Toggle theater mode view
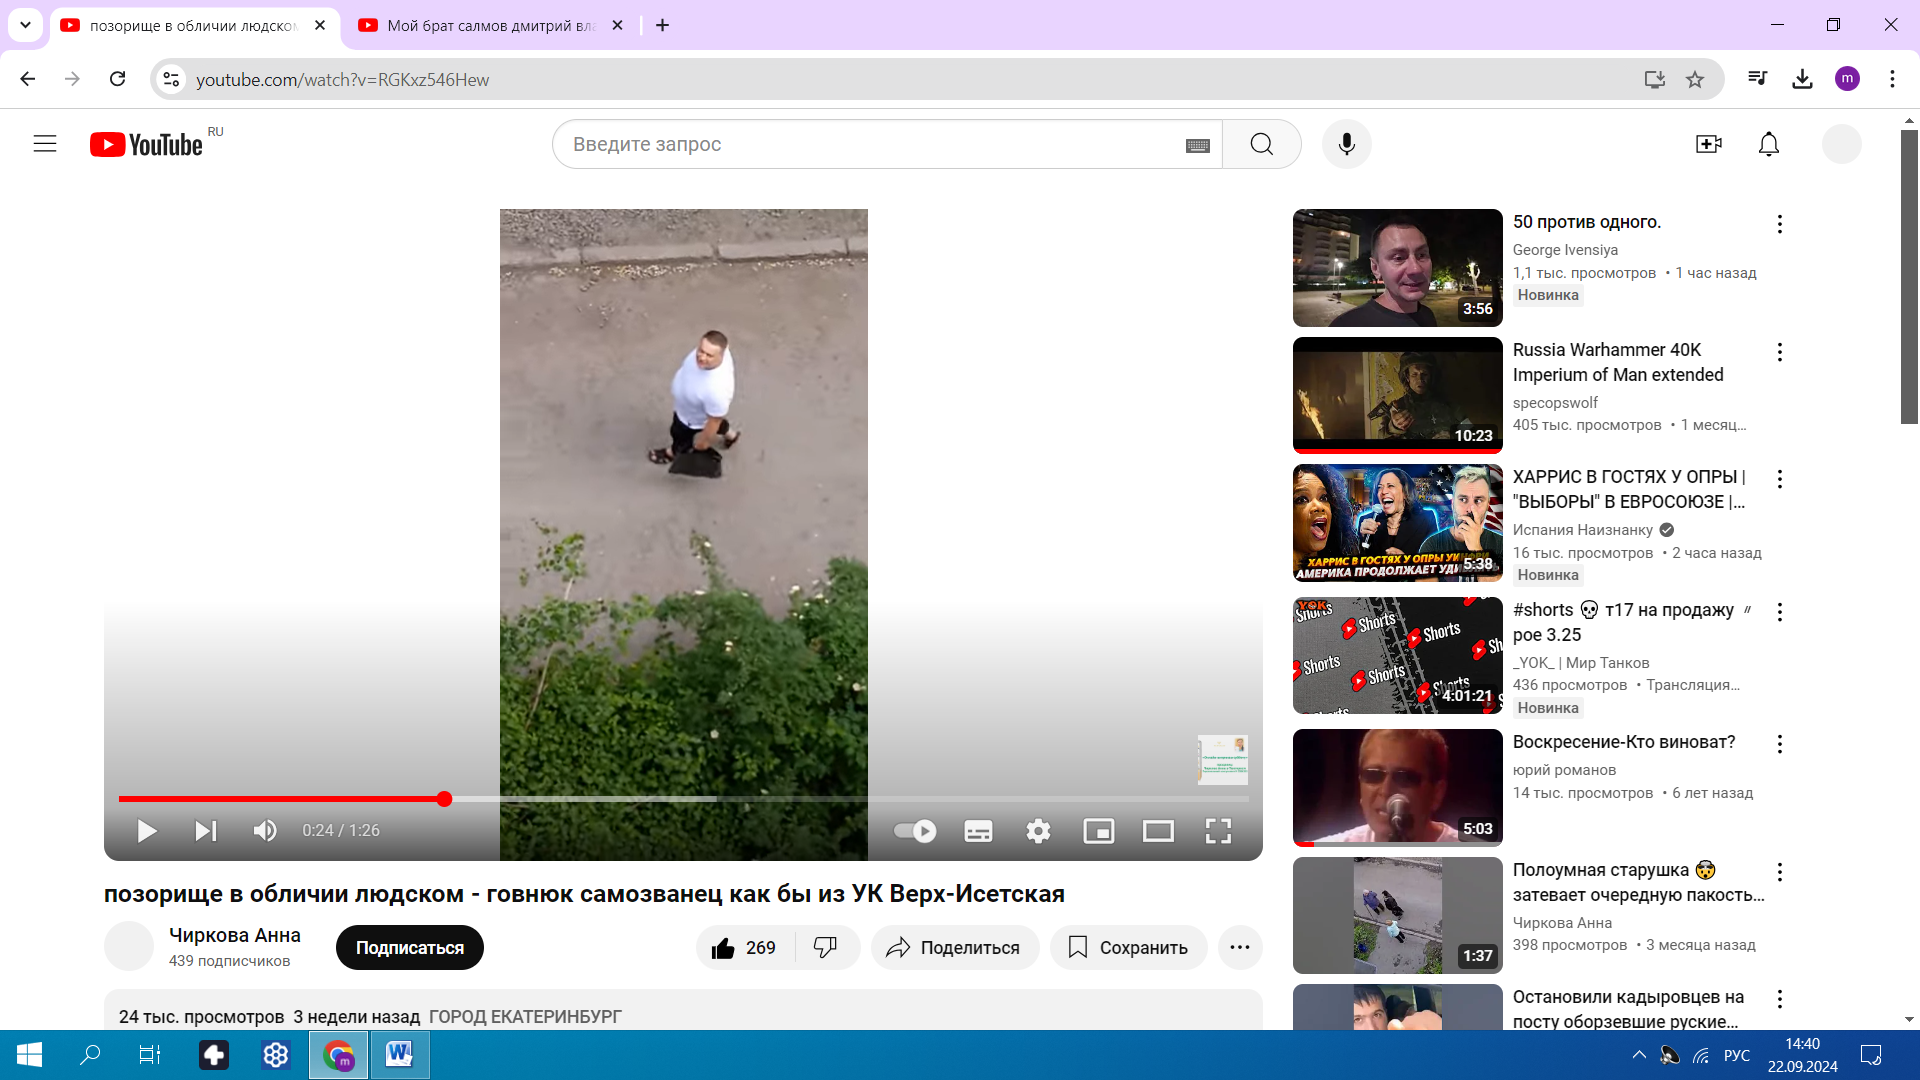The width and height of the screenshot is (1920, 1080). [1158, 831]
